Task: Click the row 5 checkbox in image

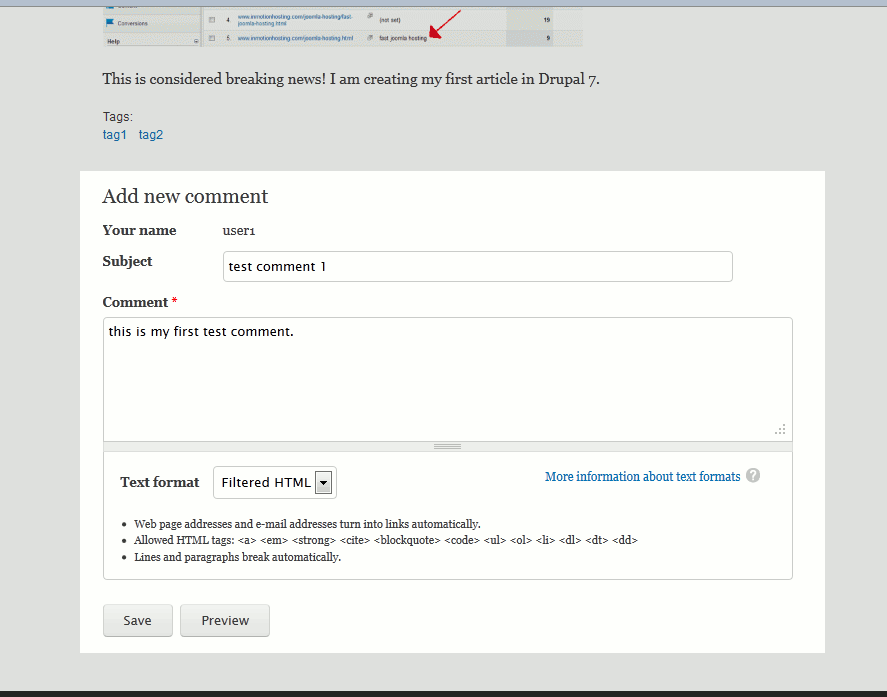Action: click(212, 38)
